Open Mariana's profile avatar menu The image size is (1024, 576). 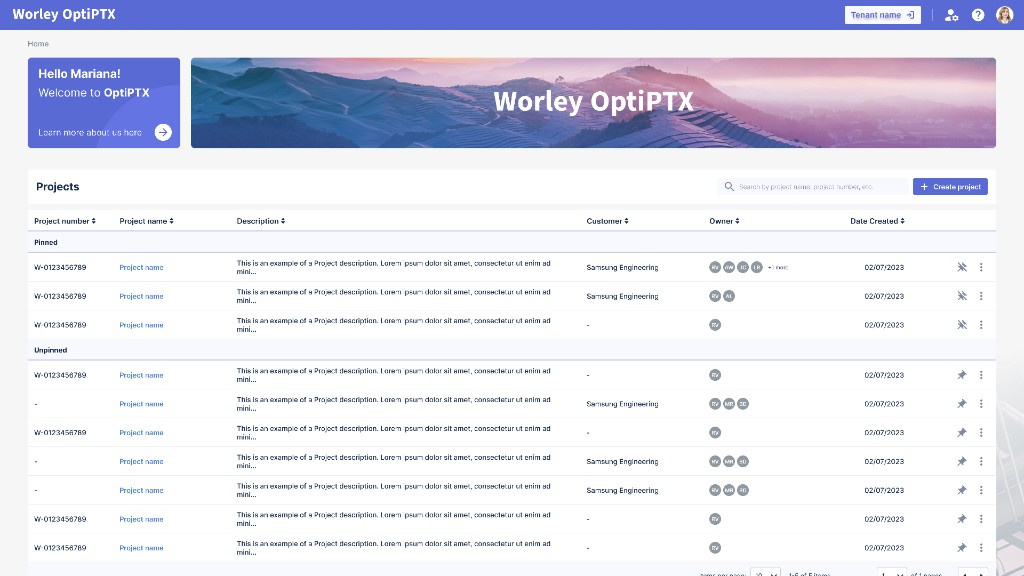1004,14
